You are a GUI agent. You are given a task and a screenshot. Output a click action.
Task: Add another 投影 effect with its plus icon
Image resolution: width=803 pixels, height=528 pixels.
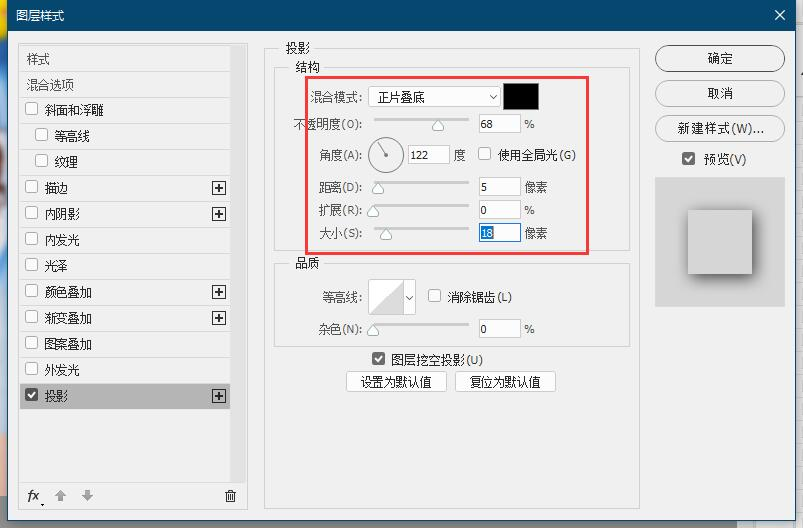point(219,396)
